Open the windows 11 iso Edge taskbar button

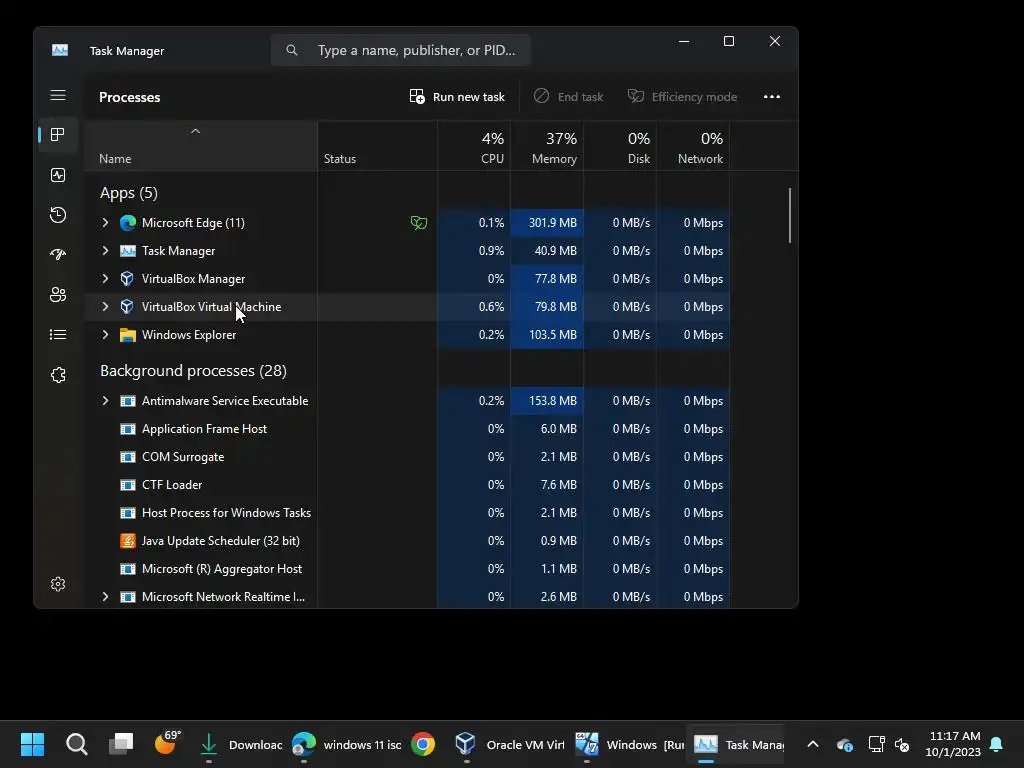click(346, 744)
